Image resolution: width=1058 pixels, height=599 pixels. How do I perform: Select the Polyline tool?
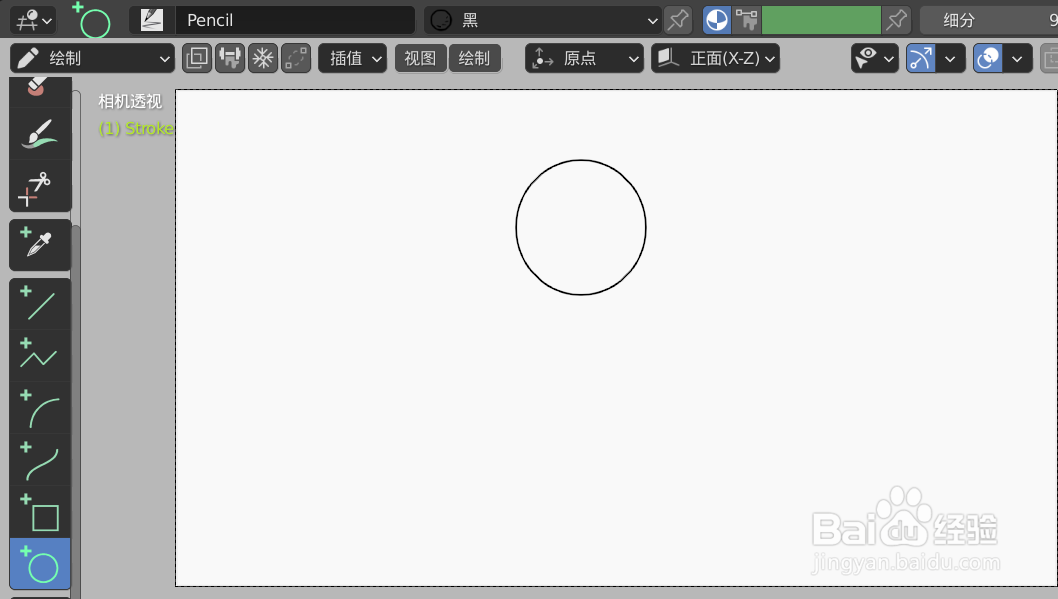40,353
